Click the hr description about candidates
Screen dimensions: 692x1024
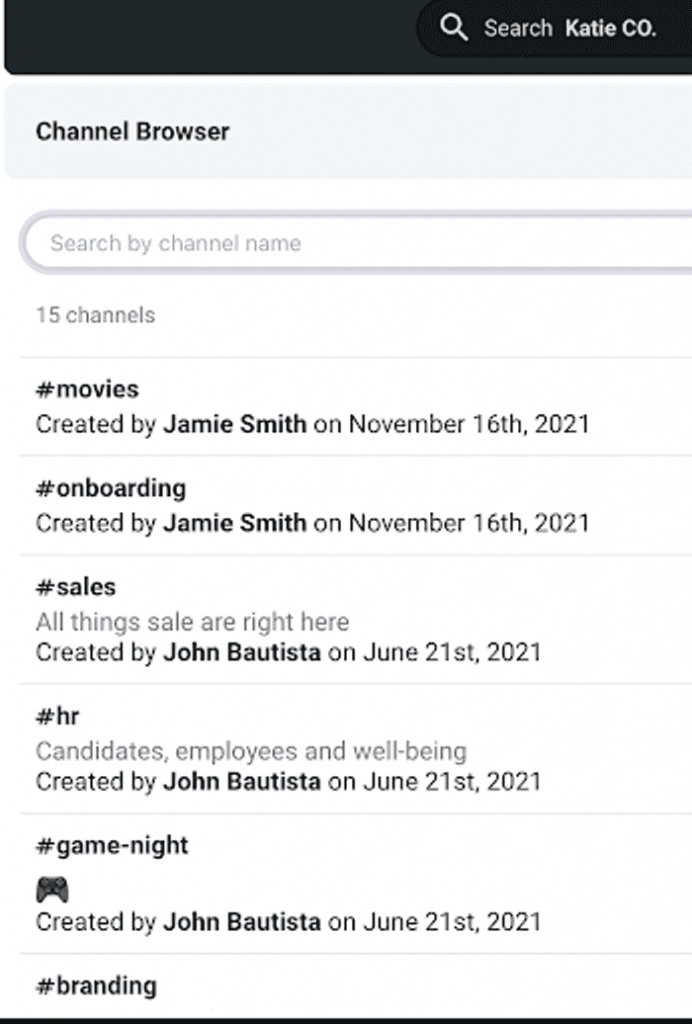pos(251,751)
